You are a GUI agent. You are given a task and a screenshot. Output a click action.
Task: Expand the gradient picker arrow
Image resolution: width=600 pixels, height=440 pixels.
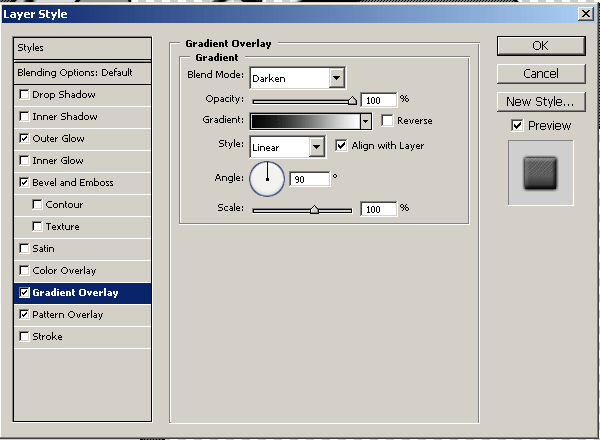(x=365, y=121)
